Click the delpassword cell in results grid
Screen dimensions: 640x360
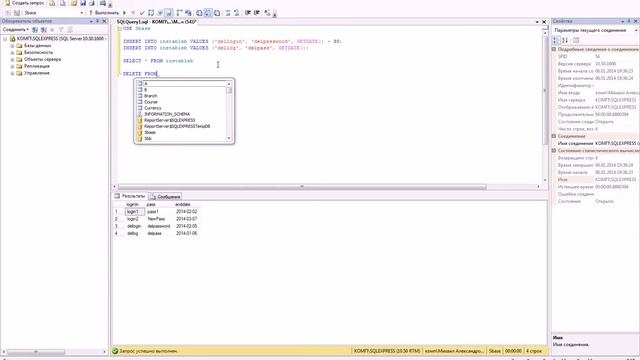click(159, 226)
